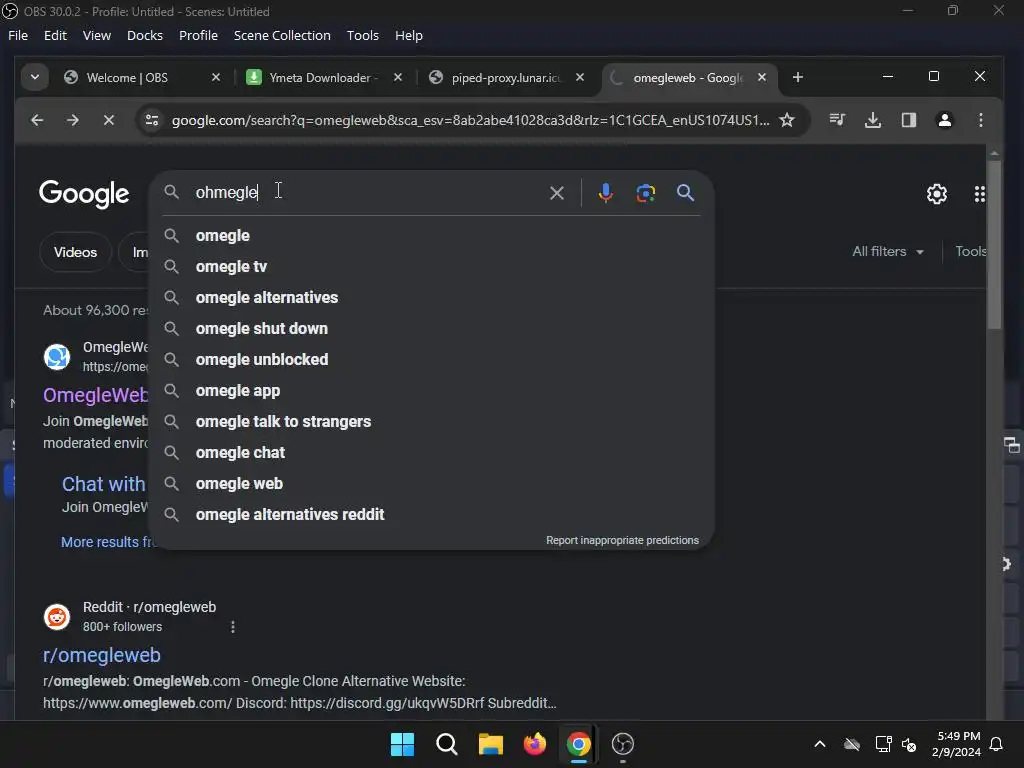The image size is (1024, 768).
Task: Select 'omegle alternatives reddit' suggestion
Action: coord(432,515)
